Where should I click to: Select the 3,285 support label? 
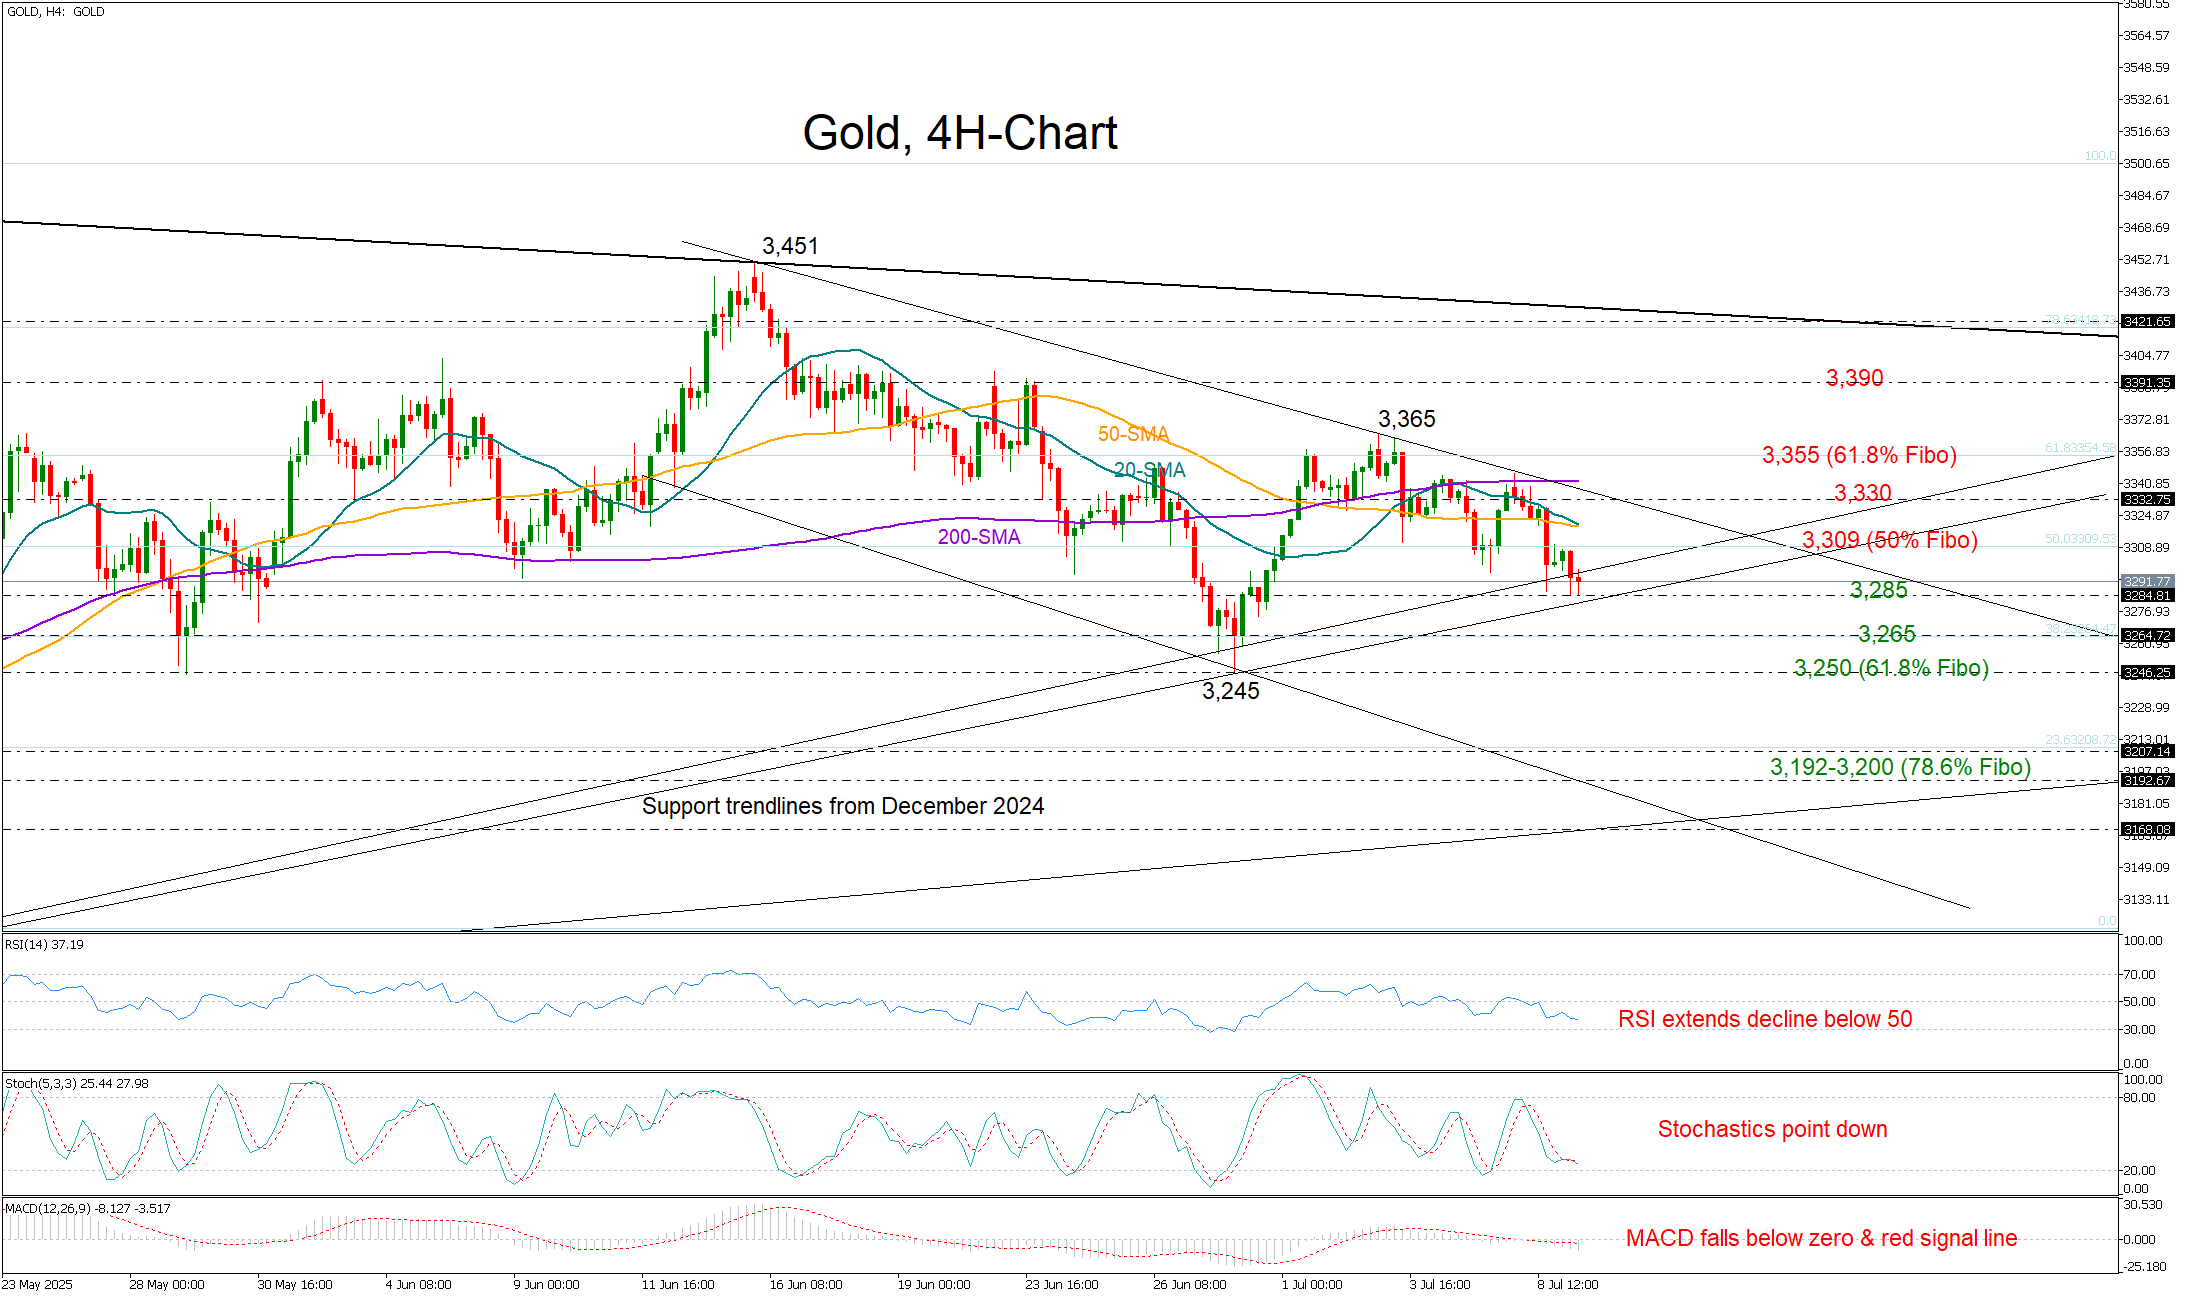tap(1878, 590)
